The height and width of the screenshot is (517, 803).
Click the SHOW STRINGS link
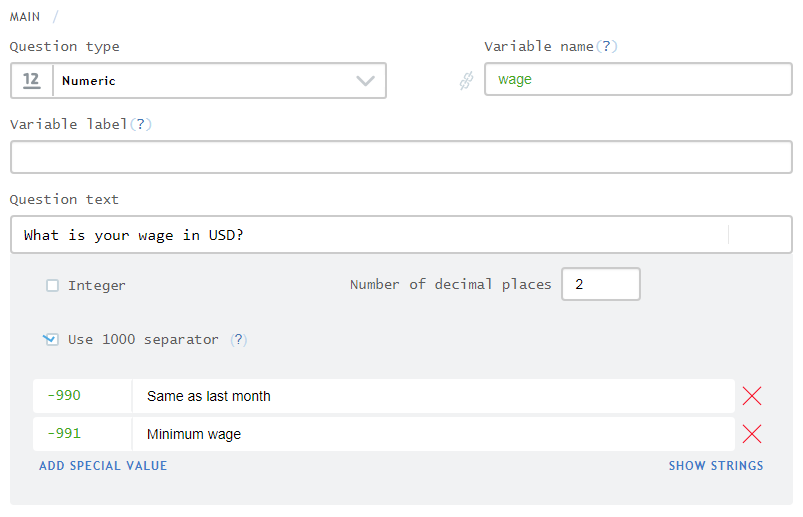(x=715, y=466)
